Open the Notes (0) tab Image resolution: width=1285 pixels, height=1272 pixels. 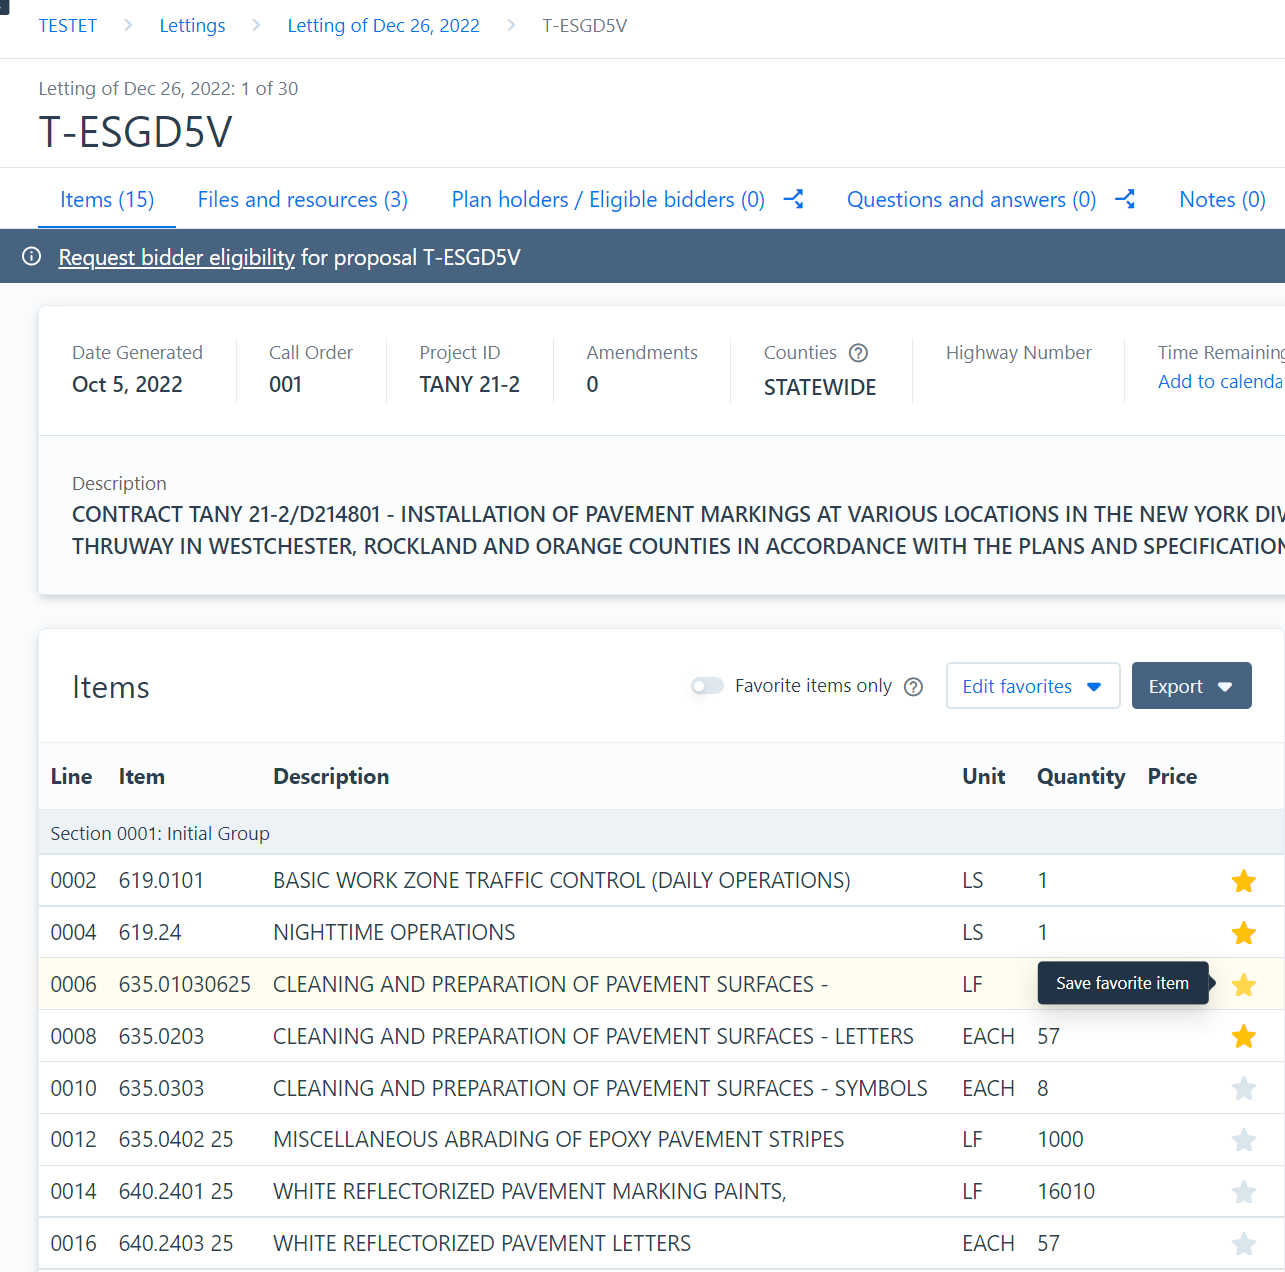tap(1221, 200)
